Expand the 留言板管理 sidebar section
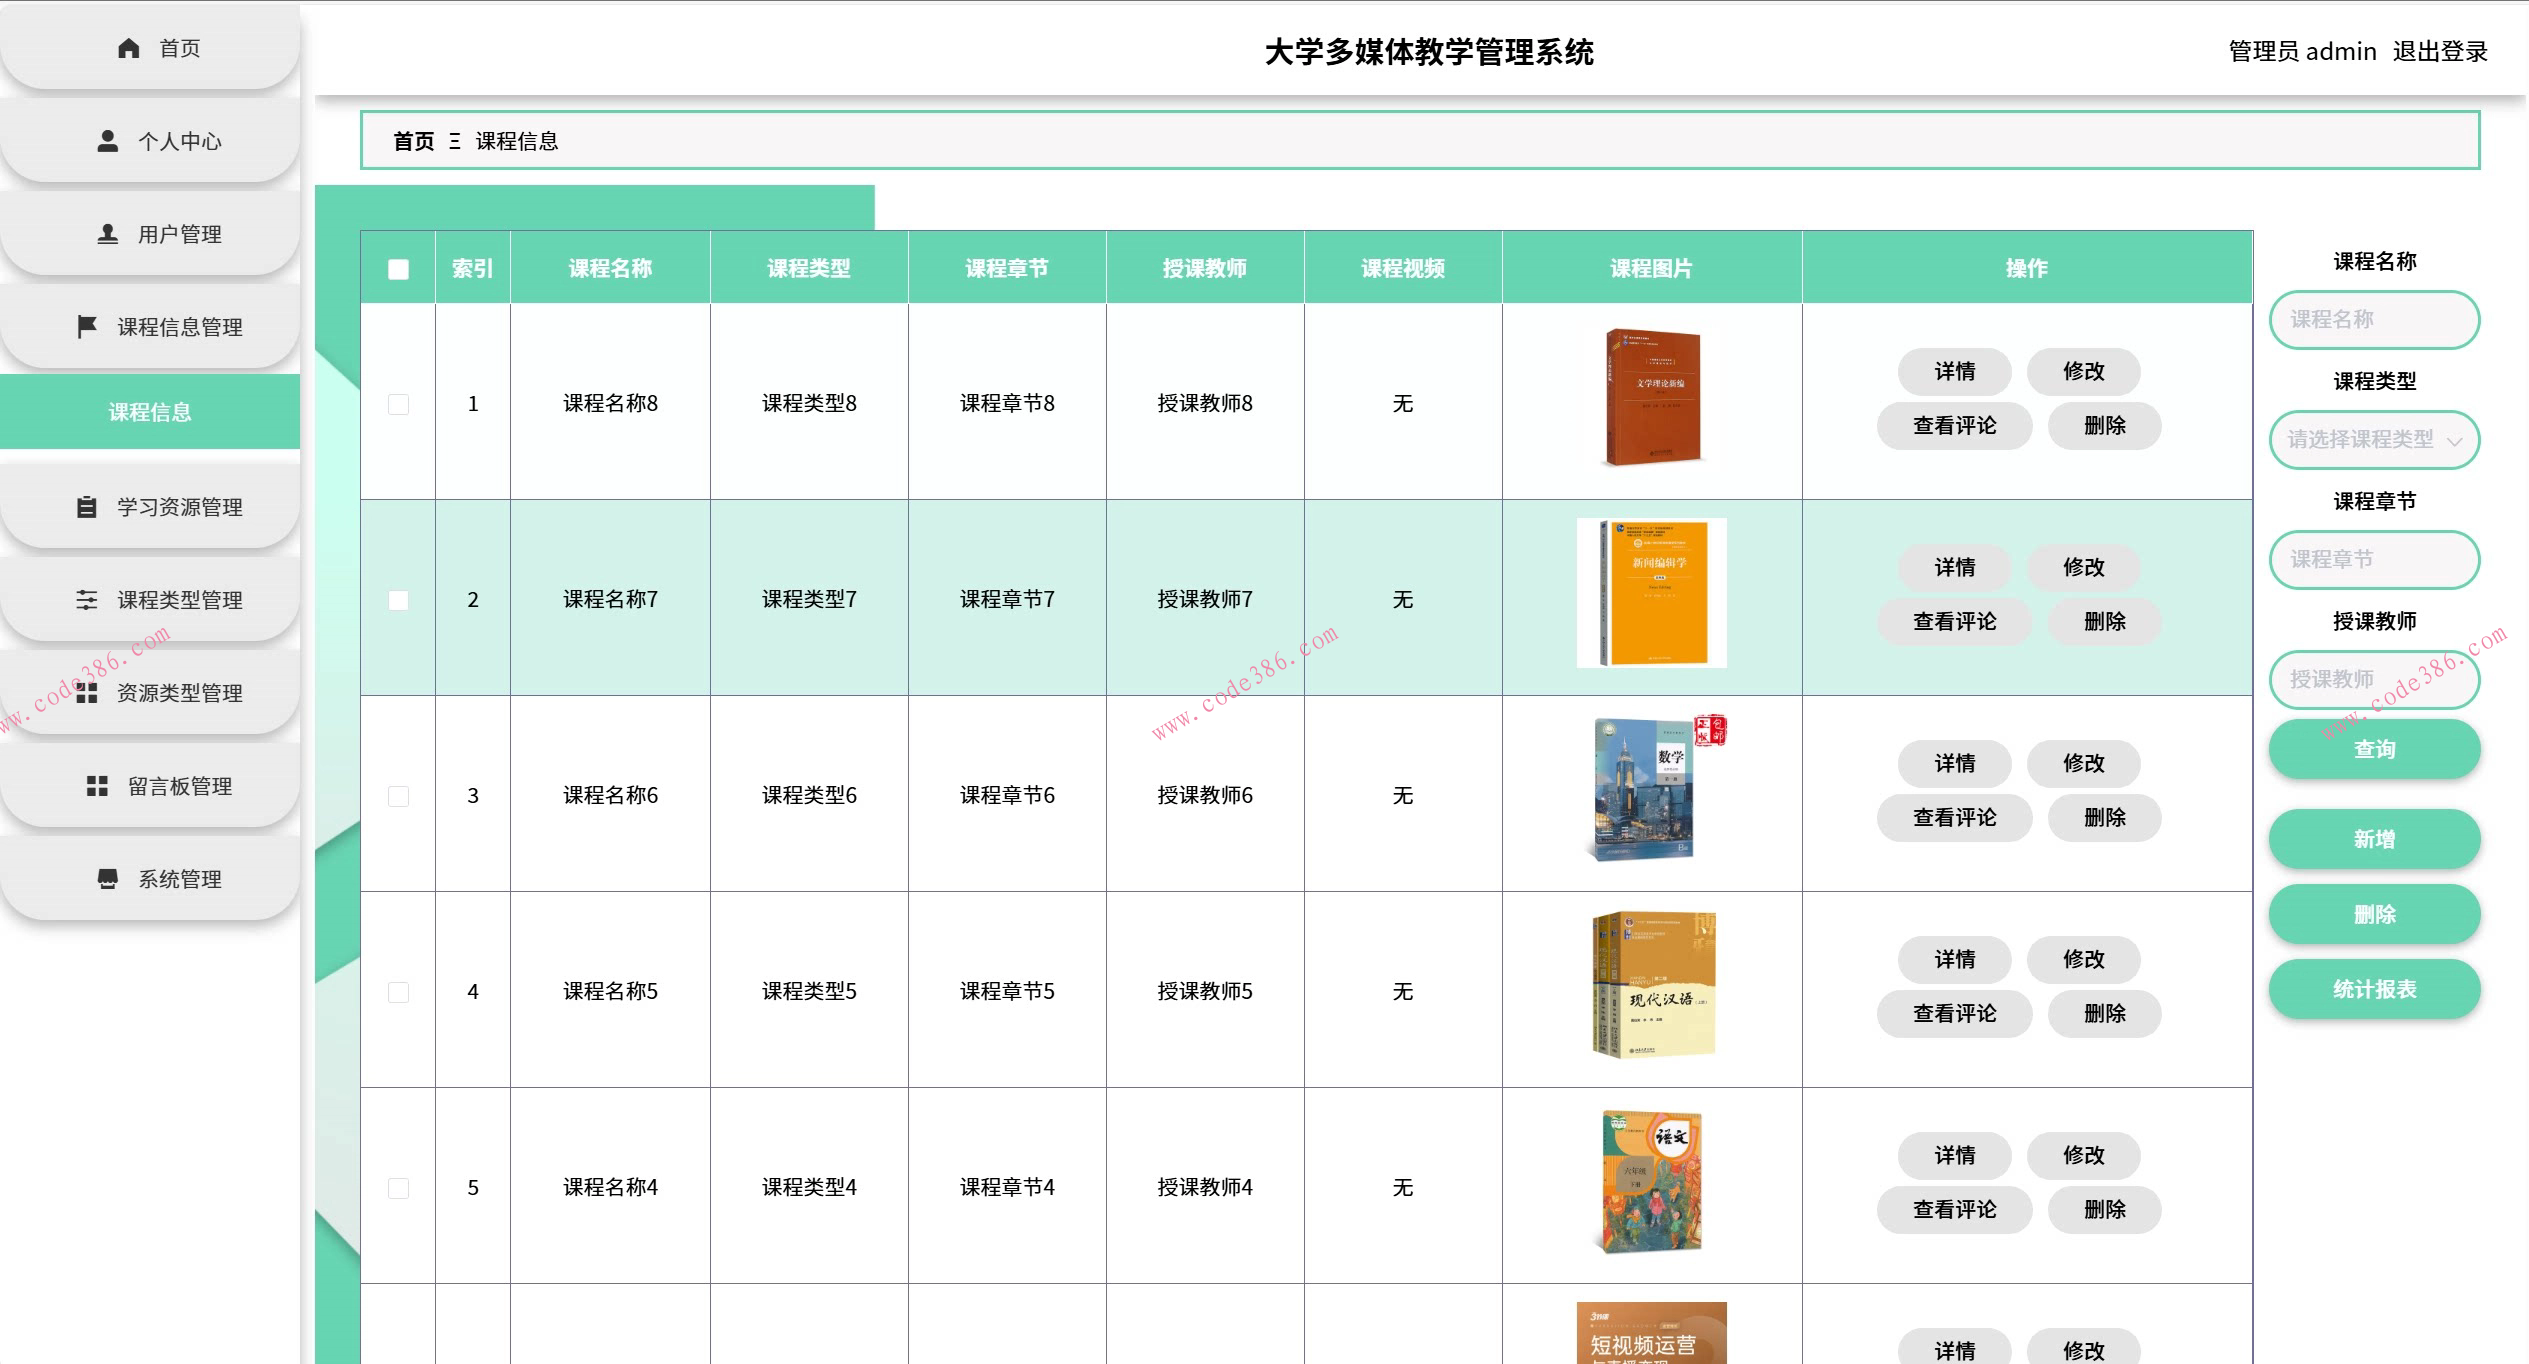2529x1364 pixels. 97,786
